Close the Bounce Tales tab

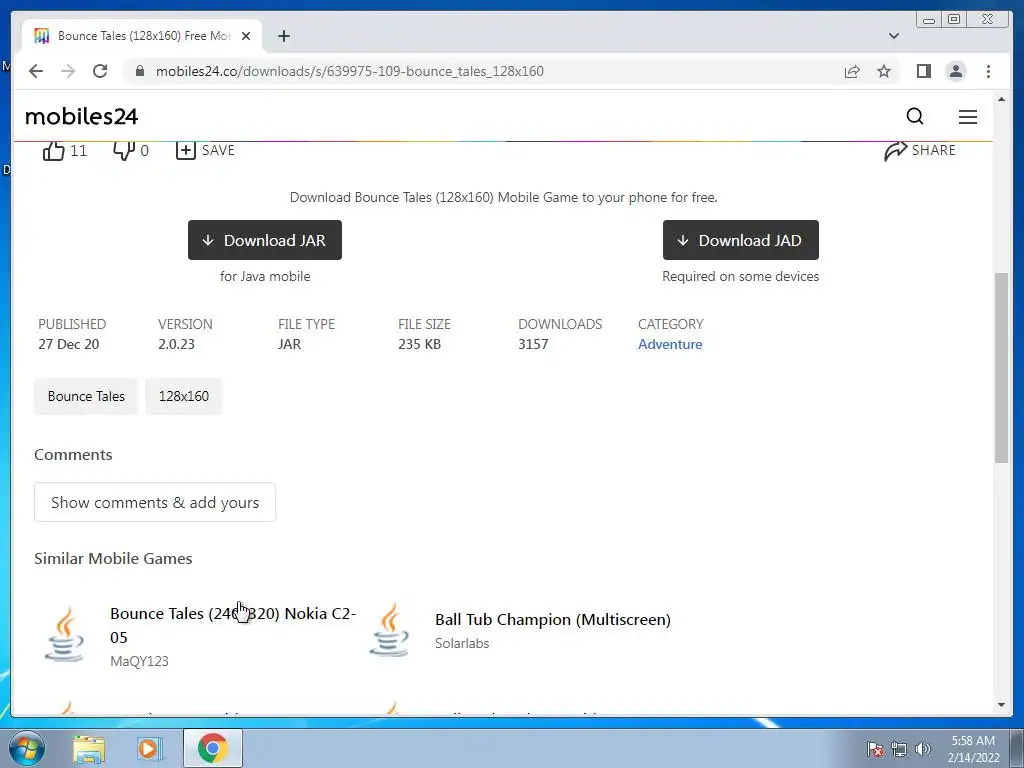[x=246, y=36]
